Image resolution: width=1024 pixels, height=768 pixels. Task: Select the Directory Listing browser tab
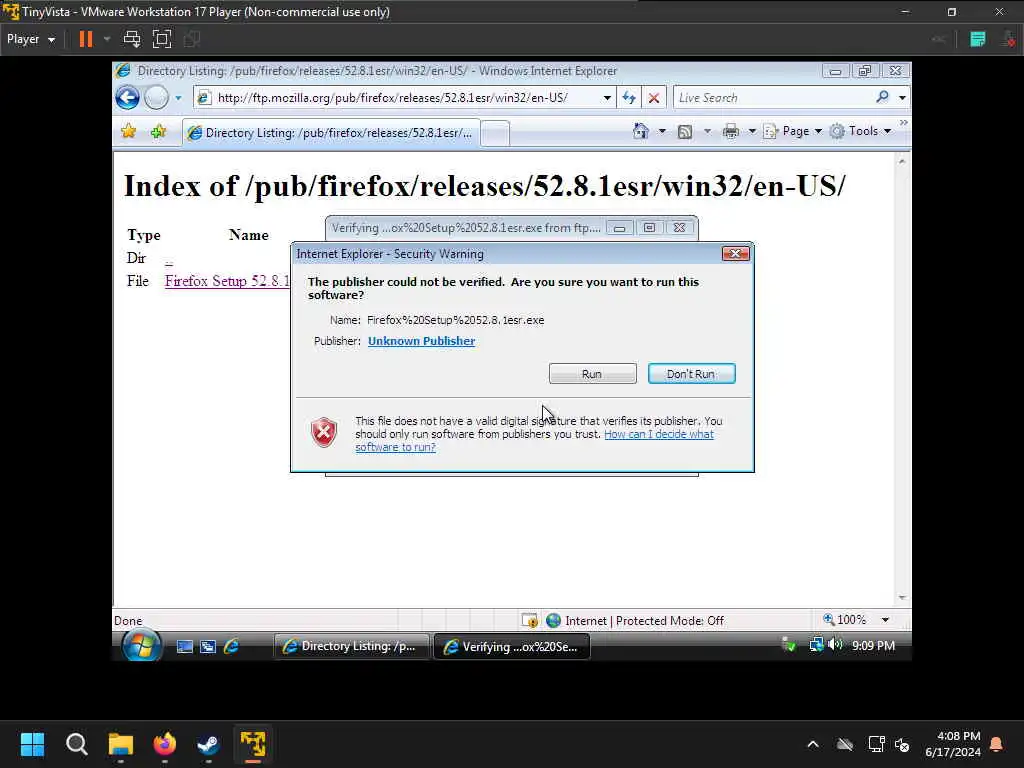pyautogui.click(x=331, y=133)
